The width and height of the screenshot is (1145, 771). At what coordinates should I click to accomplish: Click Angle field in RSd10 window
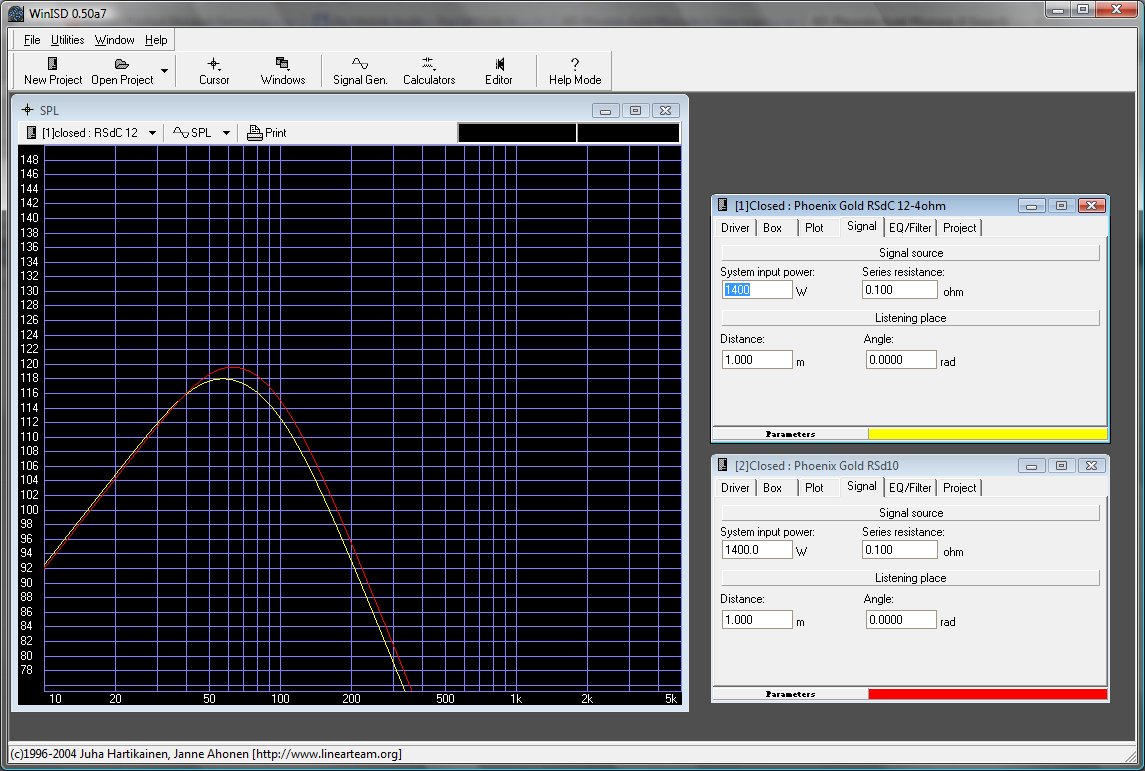pos(900,620)
